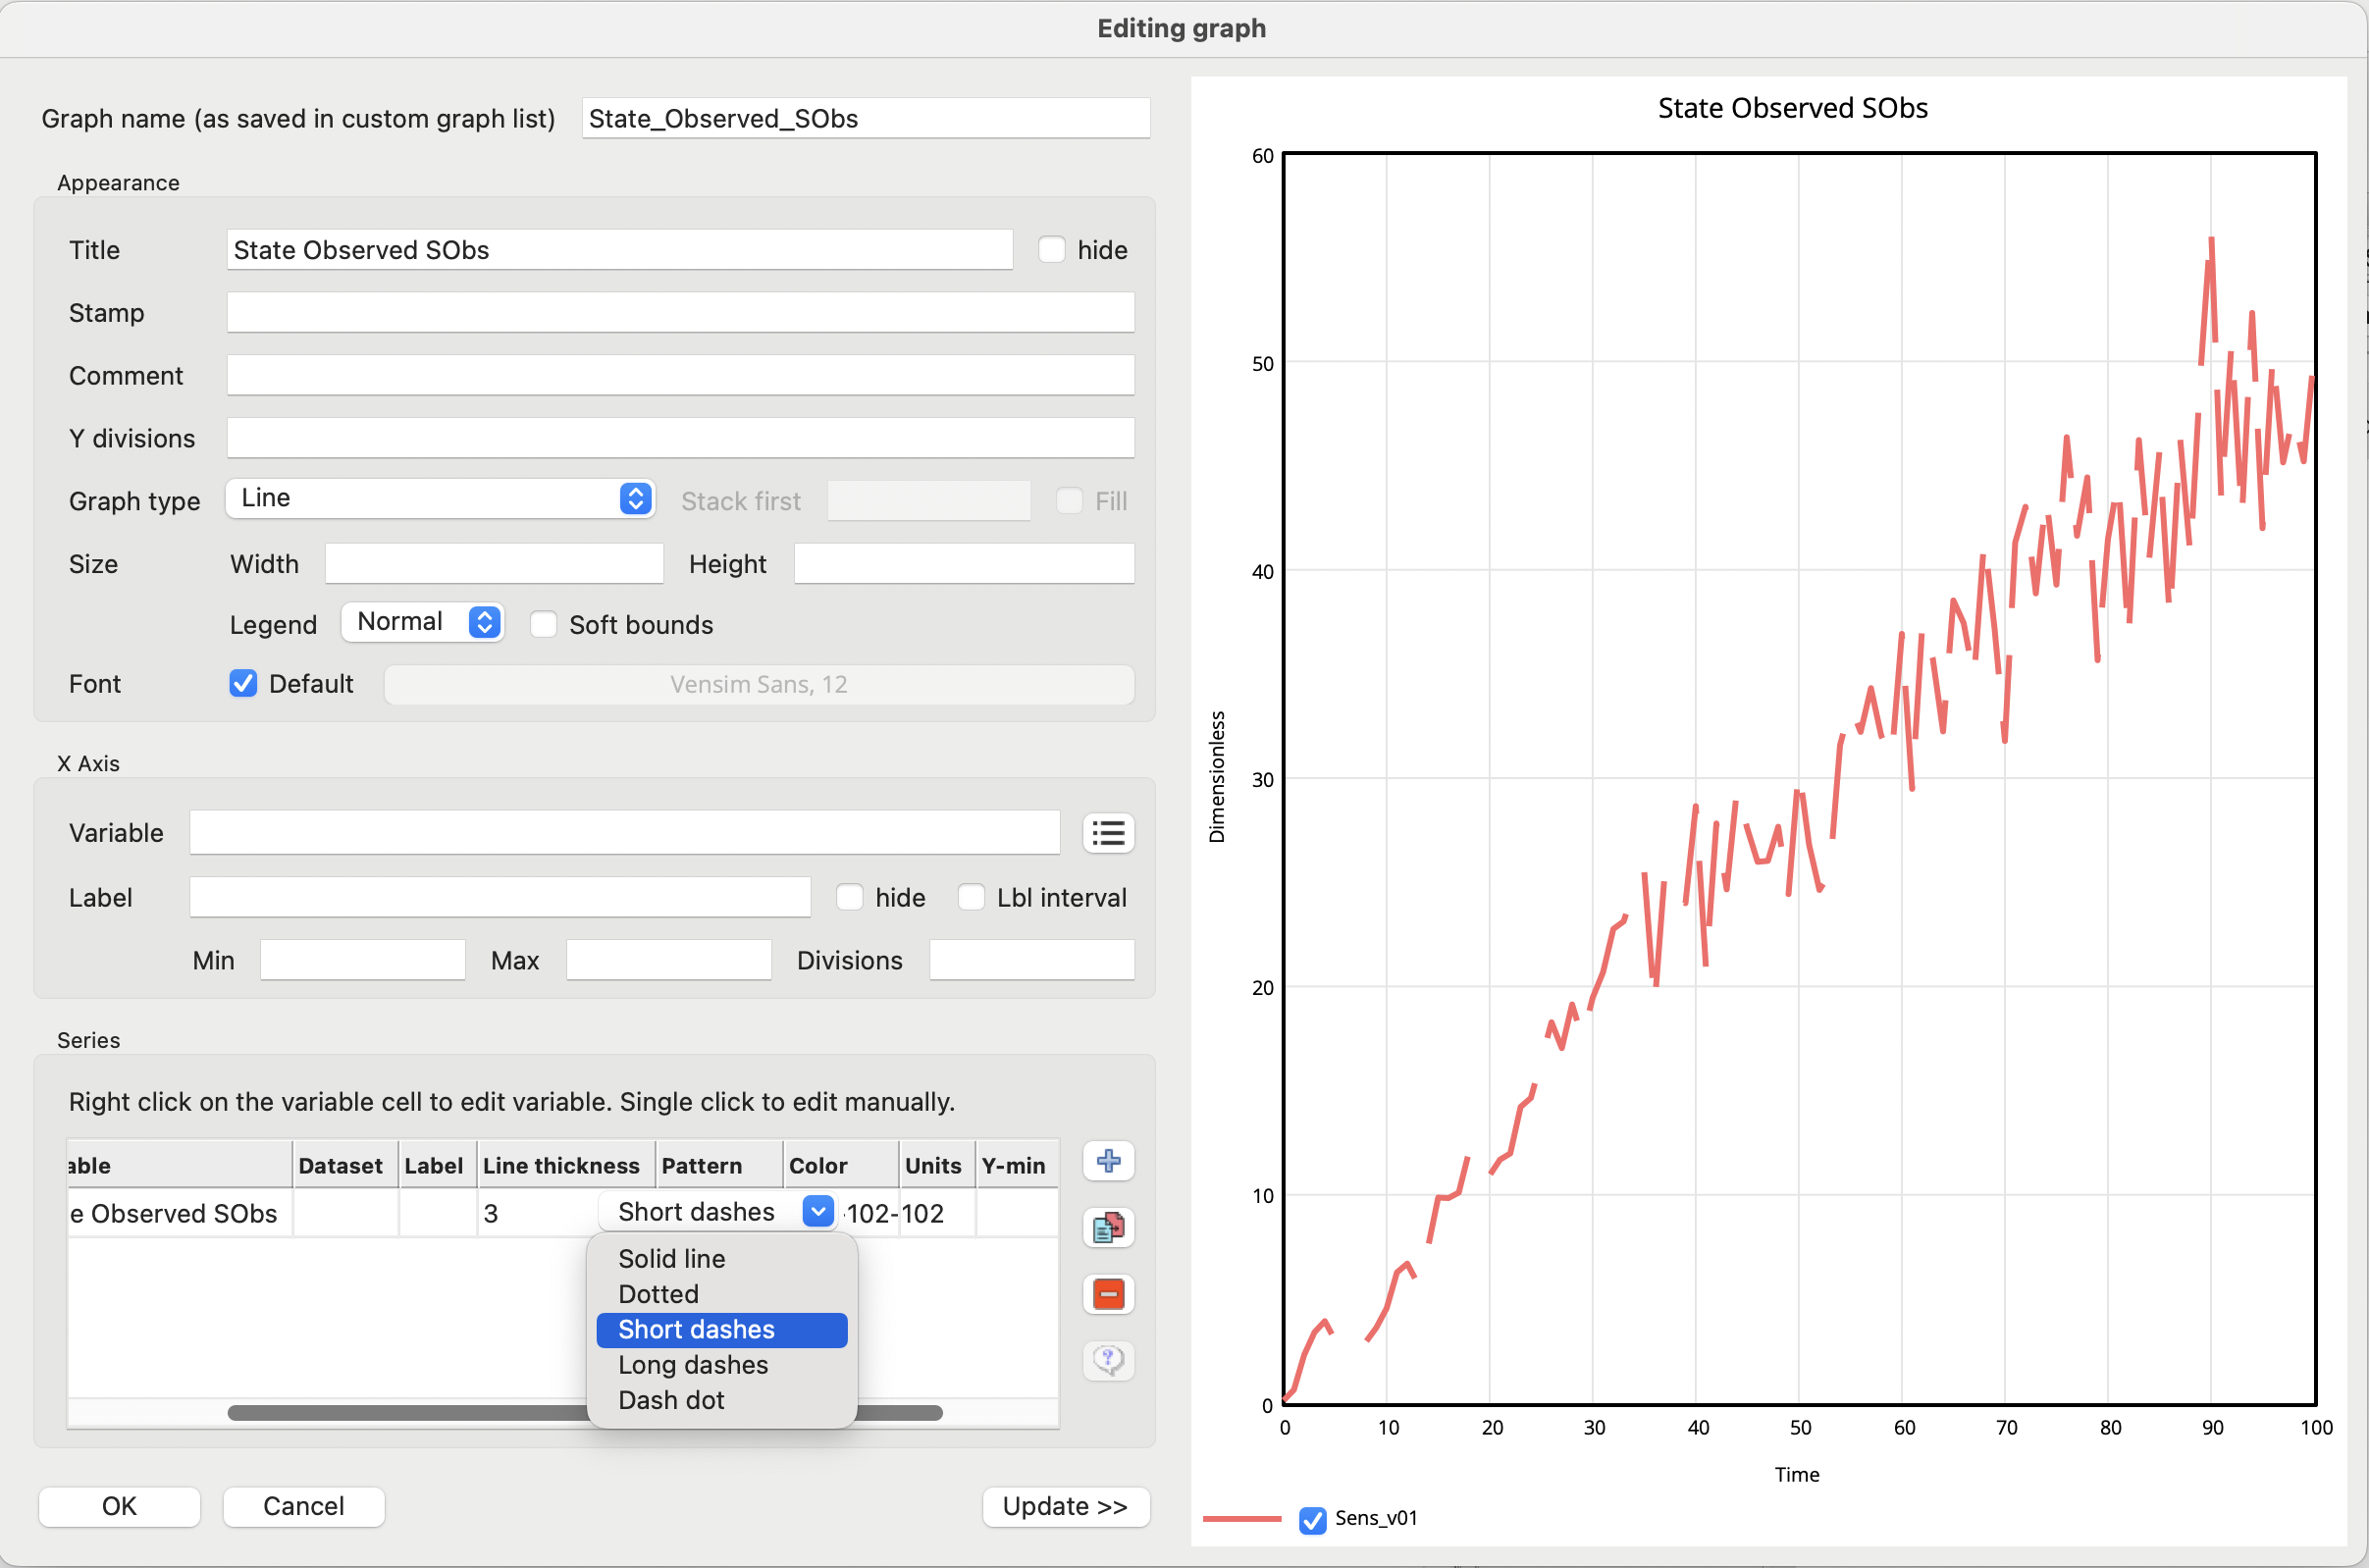The width and height of the screenshot is (2369, 1568).
Task: Choose Dash dot pattern
Action: click(x=721, y=1400)
